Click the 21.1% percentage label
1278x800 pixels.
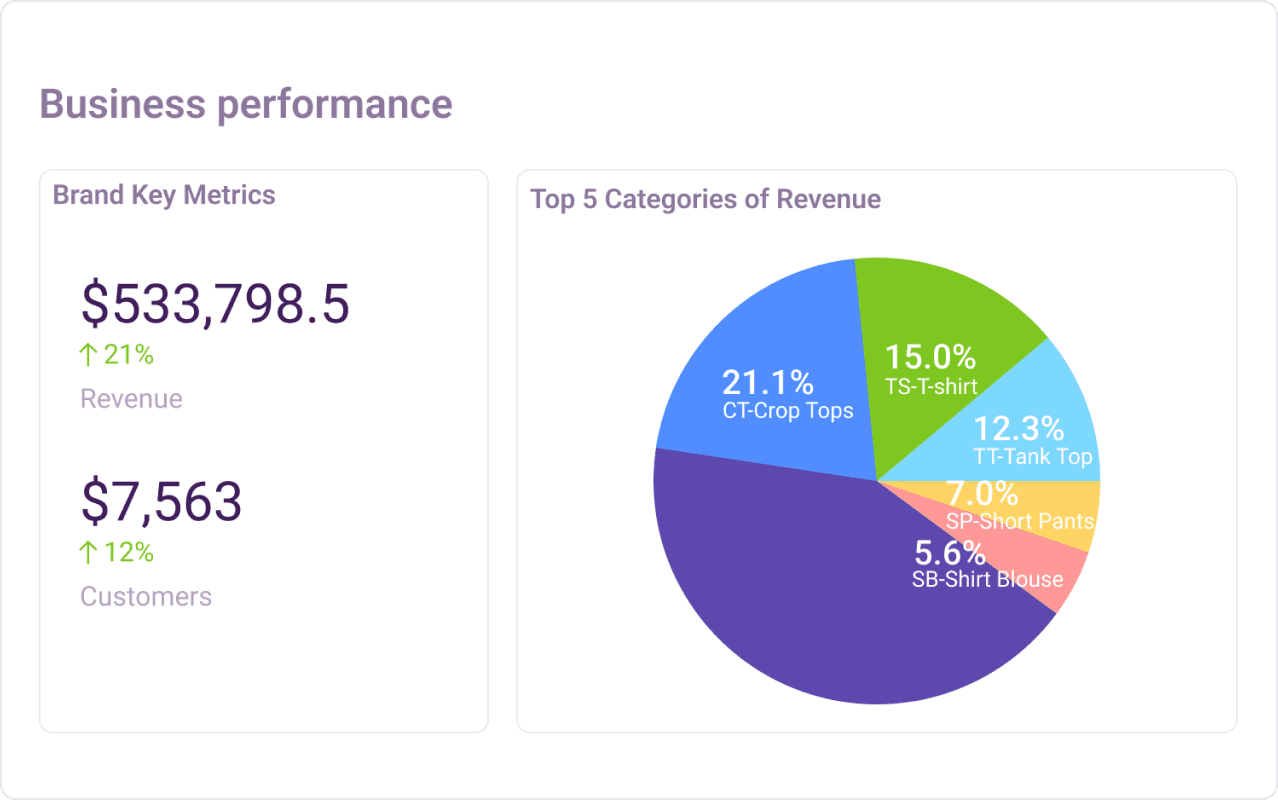[767, 382]
